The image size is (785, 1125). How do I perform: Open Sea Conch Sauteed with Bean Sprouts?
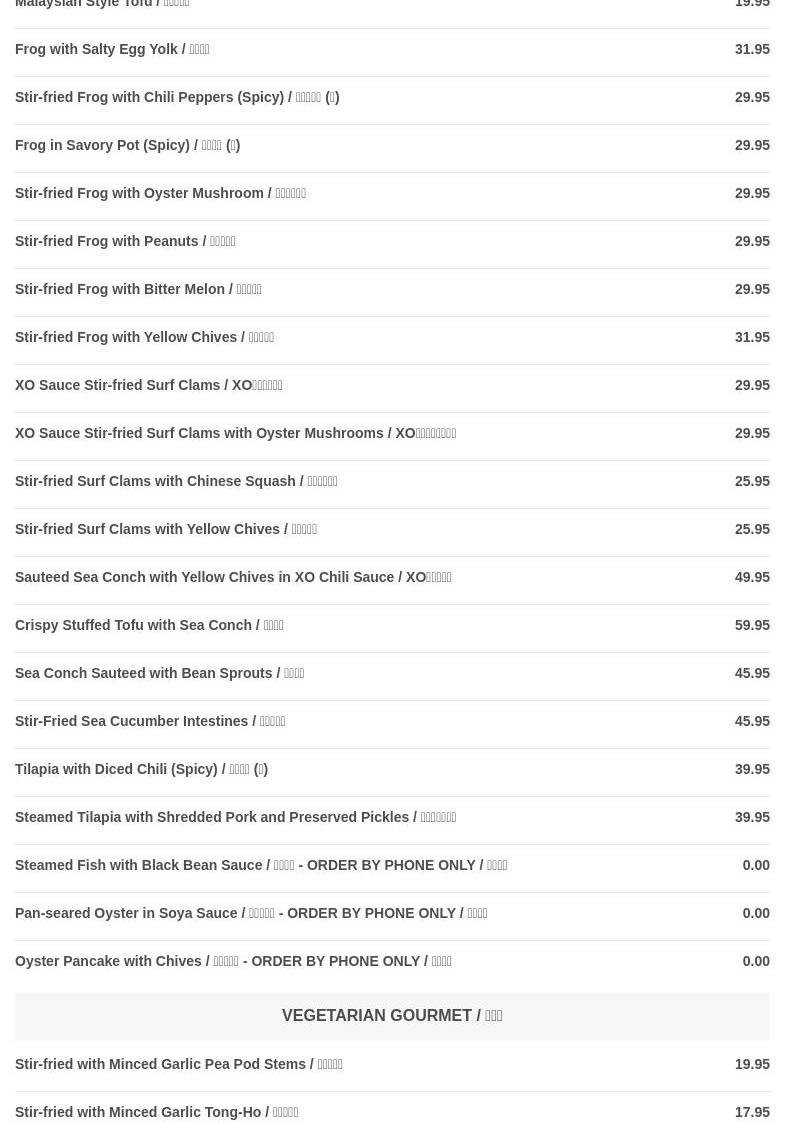[x=392, y=674]
